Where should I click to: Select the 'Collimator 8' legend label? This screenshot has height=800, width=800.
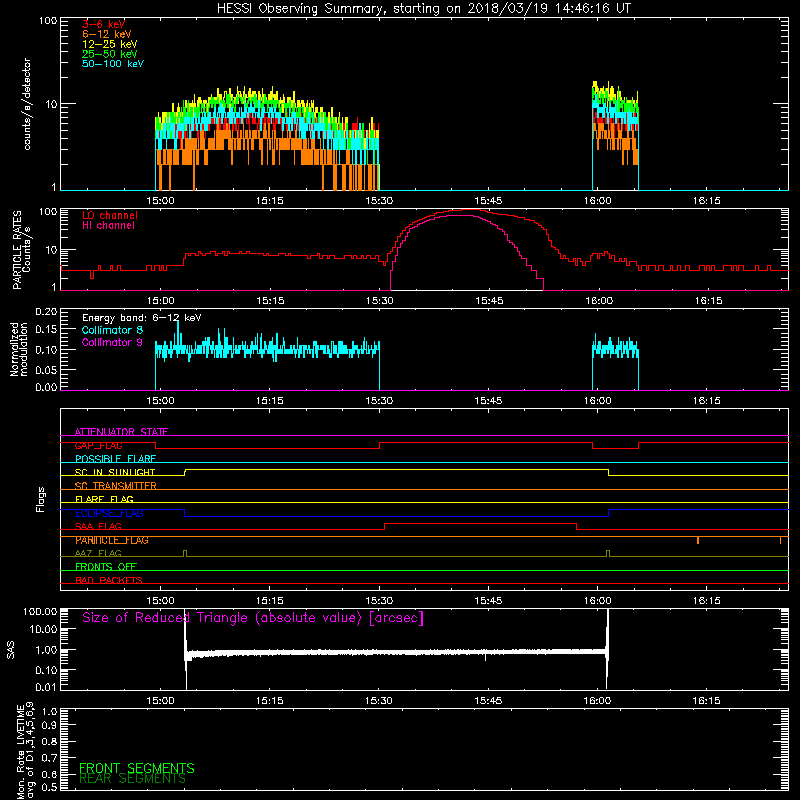tap(112, 330)
